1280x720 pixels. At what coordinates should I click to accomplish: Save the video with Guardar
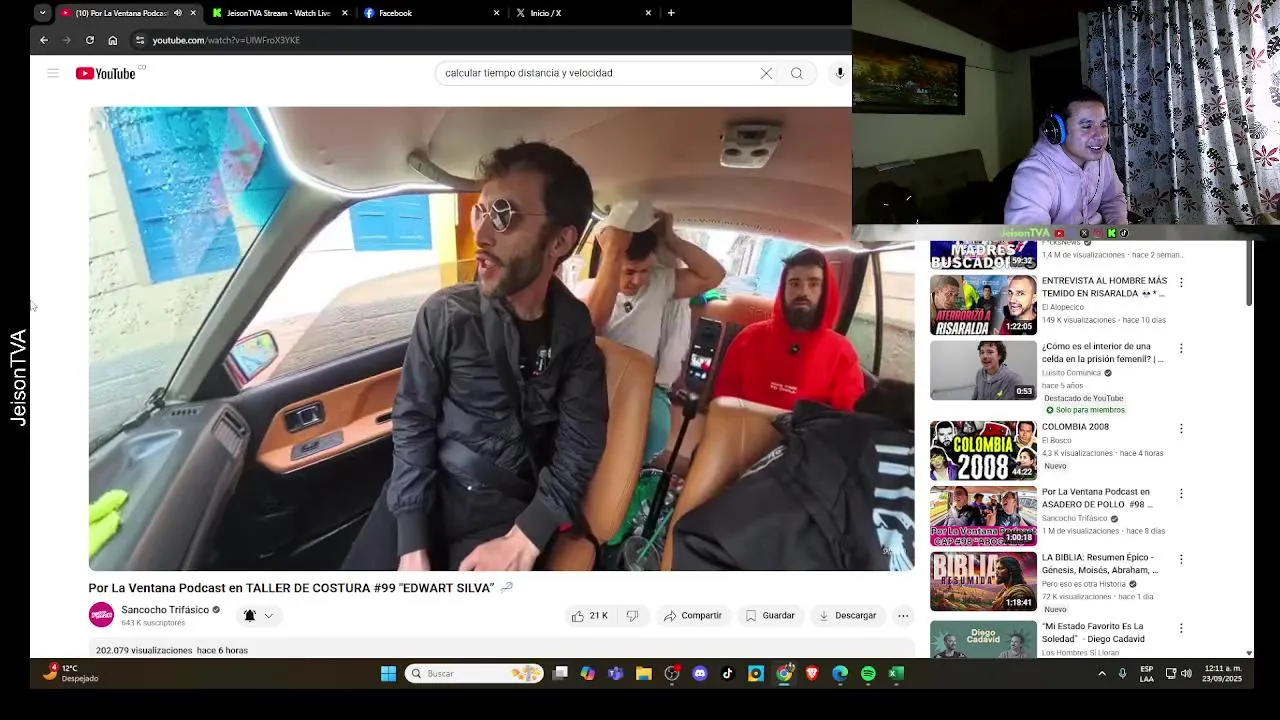point(770,616)
